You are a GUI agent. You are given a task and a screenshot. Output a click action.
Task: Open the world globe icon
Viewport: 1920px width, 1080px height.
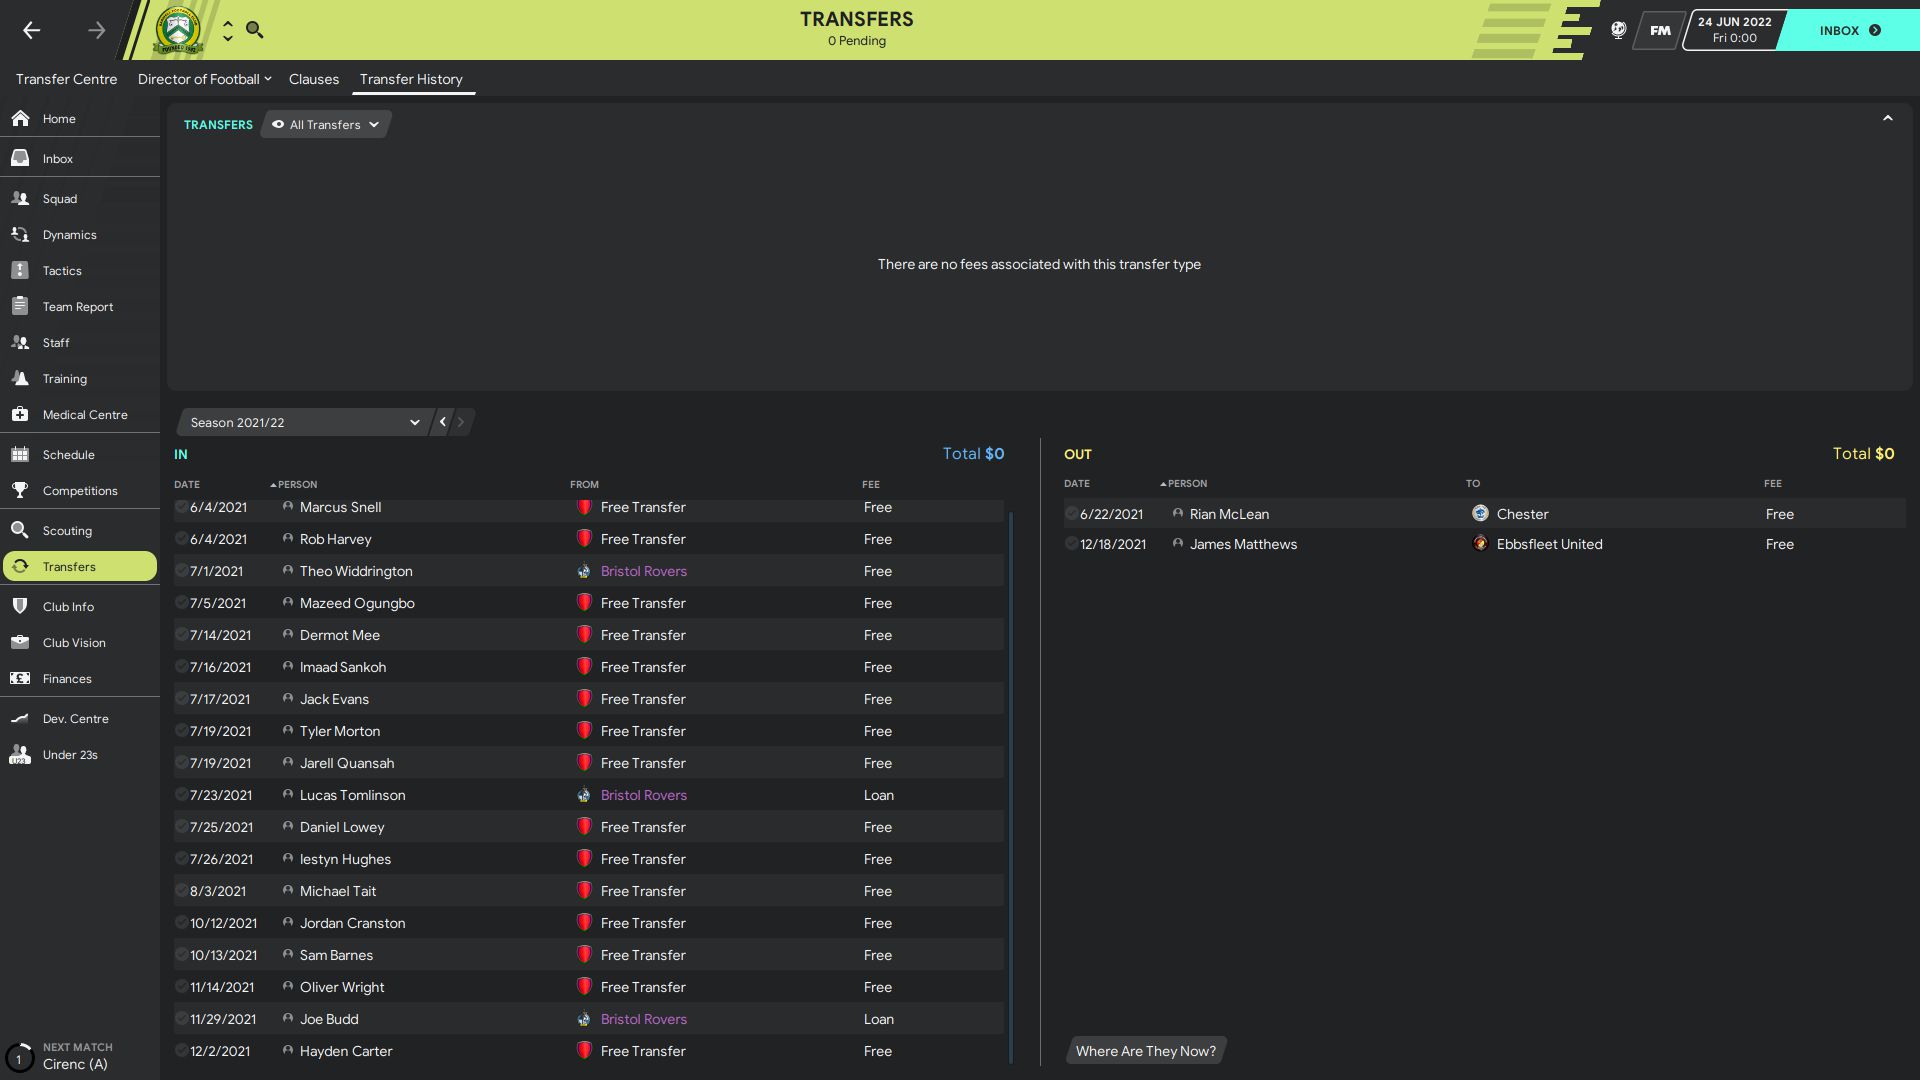click(1618, 30)
